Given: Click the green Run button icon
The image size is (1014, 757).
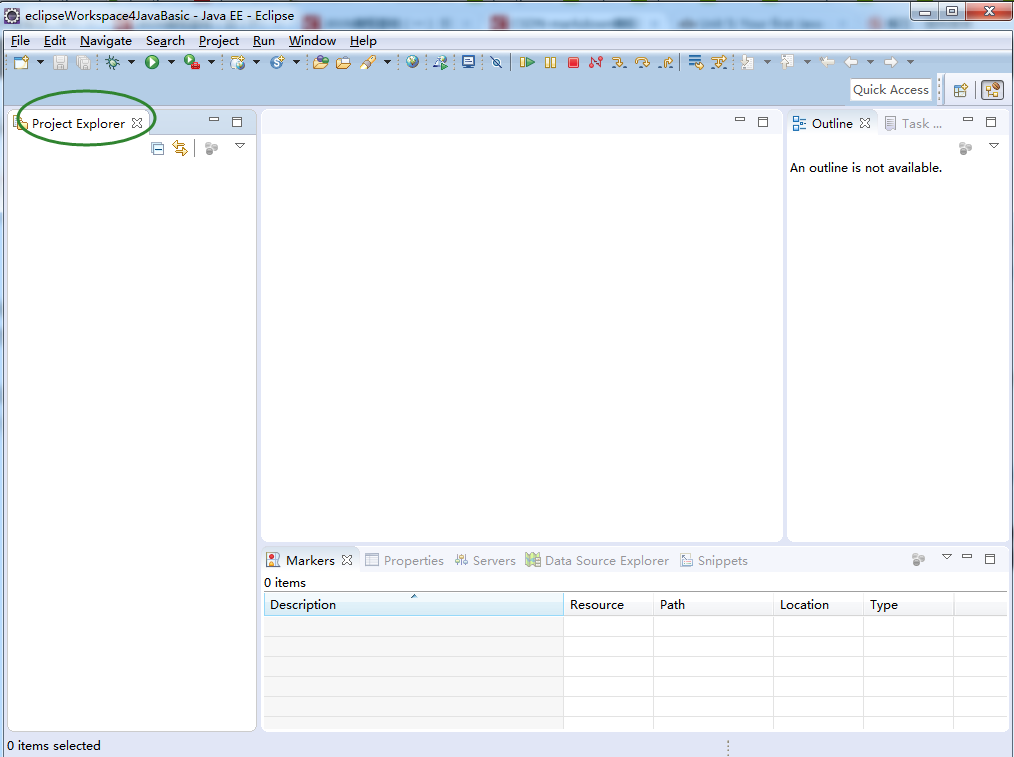Looking at the screenshot, I should [x=152, y=62].
